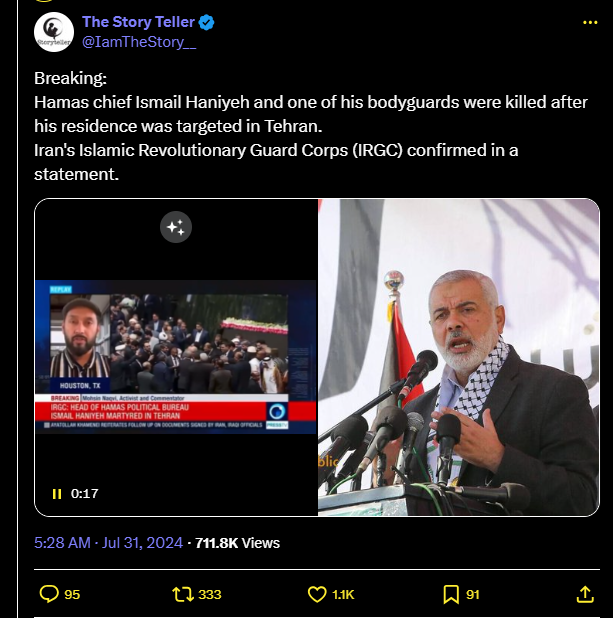Click the 333 repost count
The image size is (613, 618).
pos(210,594)
